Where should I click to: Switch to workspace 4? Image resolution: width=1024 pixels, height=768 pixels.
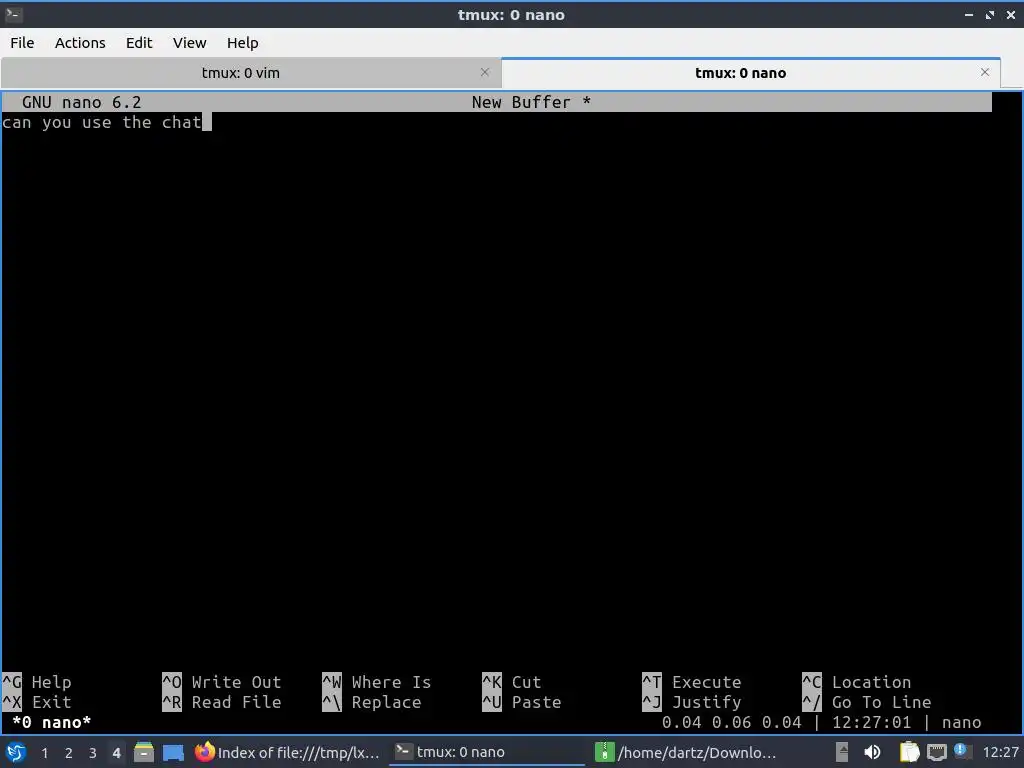(x=116, y=753)
